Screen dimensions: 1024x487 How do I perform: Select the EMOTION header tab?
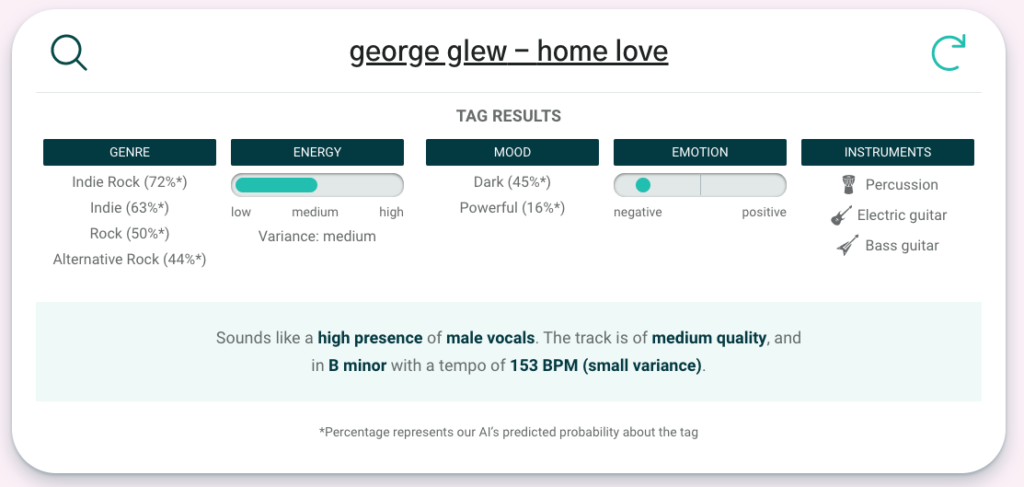coord(700,152)
